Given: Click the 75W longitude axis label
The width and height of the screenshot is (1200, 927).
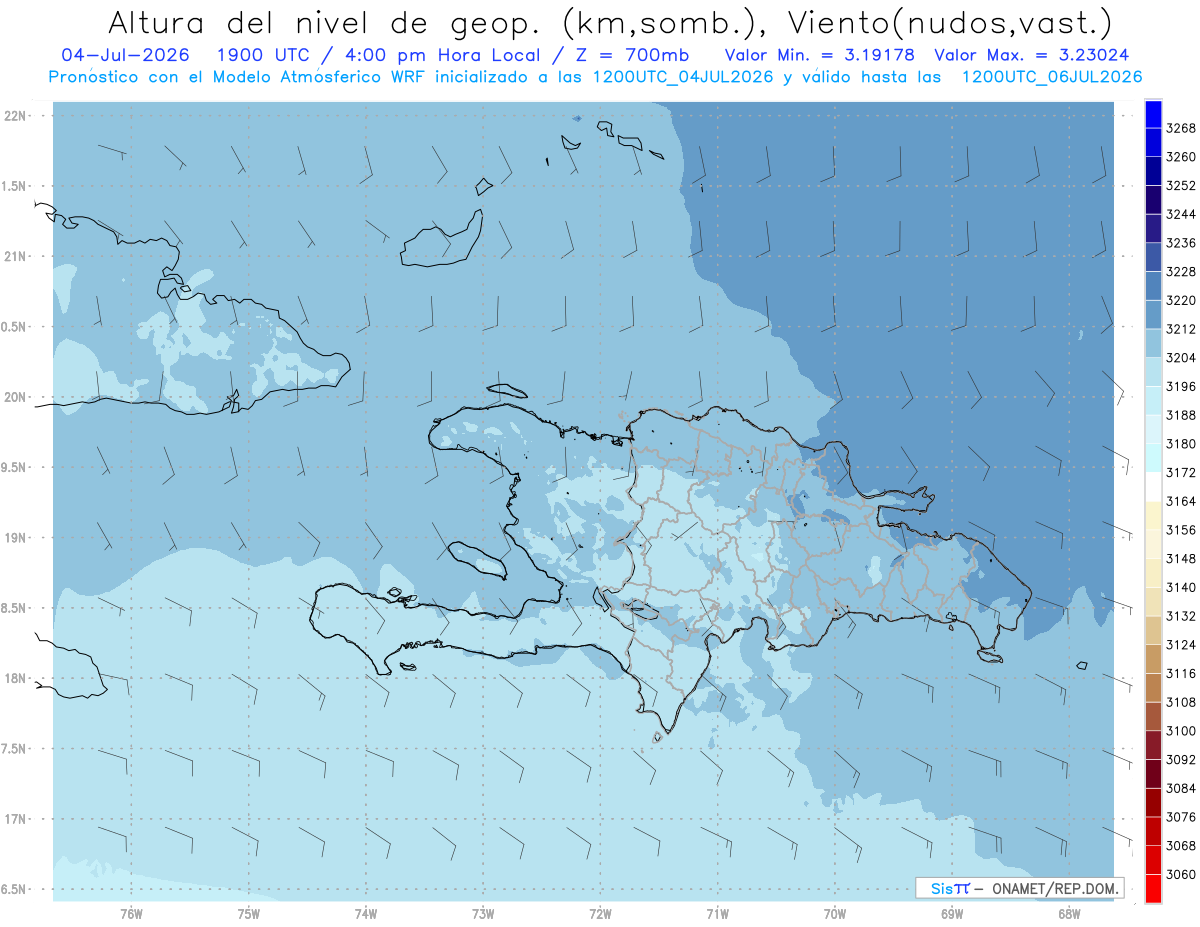Looking at the screenshot, I should [248, 914].
